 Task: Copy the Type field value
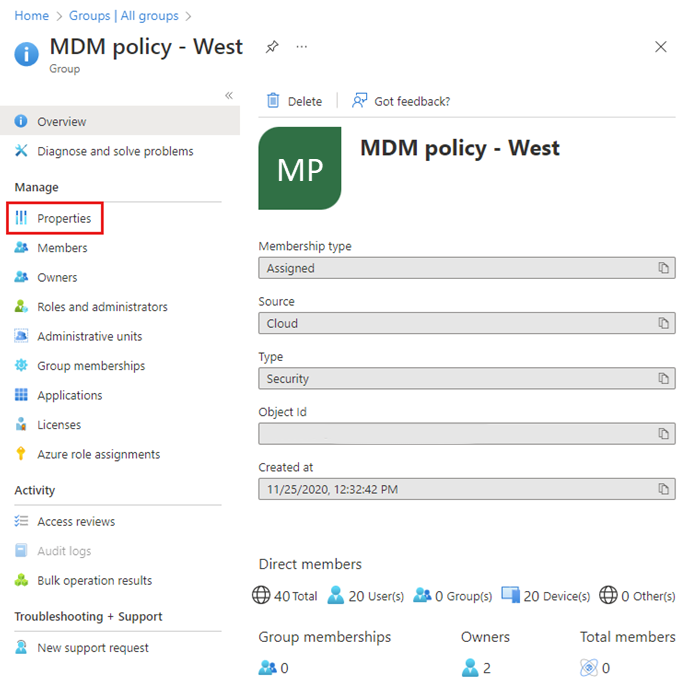tap(663, 378)
